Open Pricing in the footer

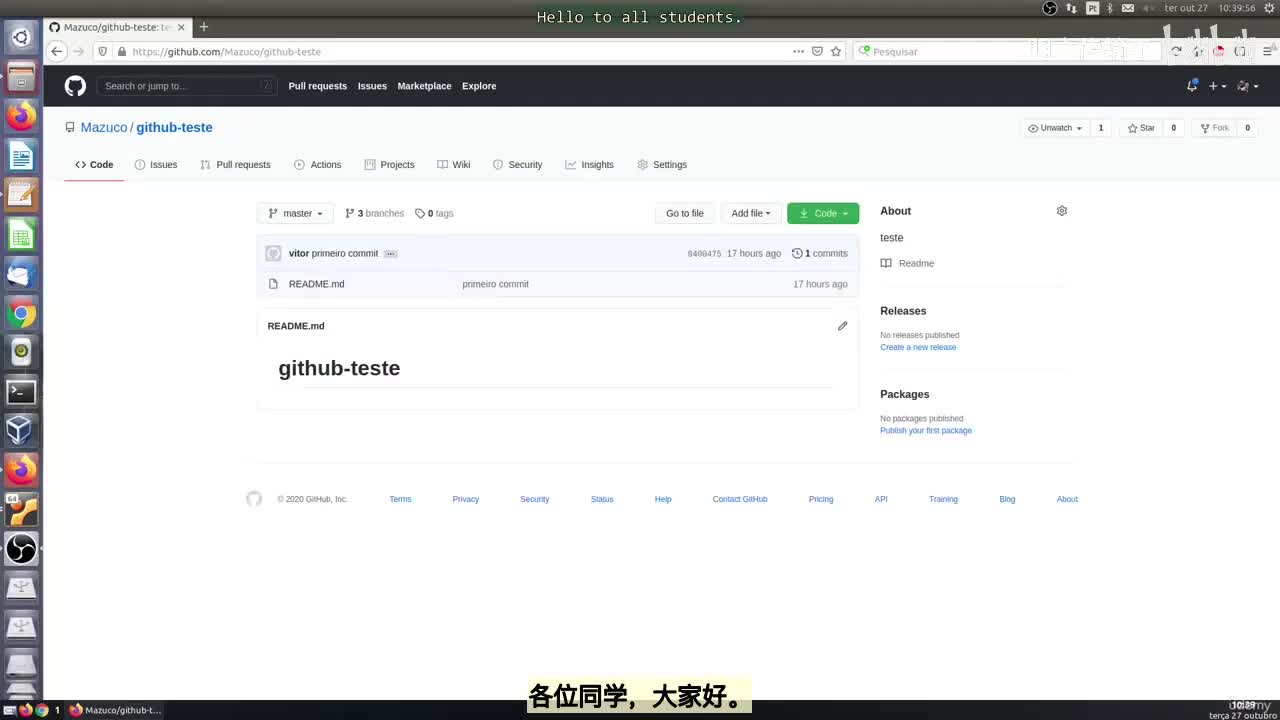(x=821, y=499)
